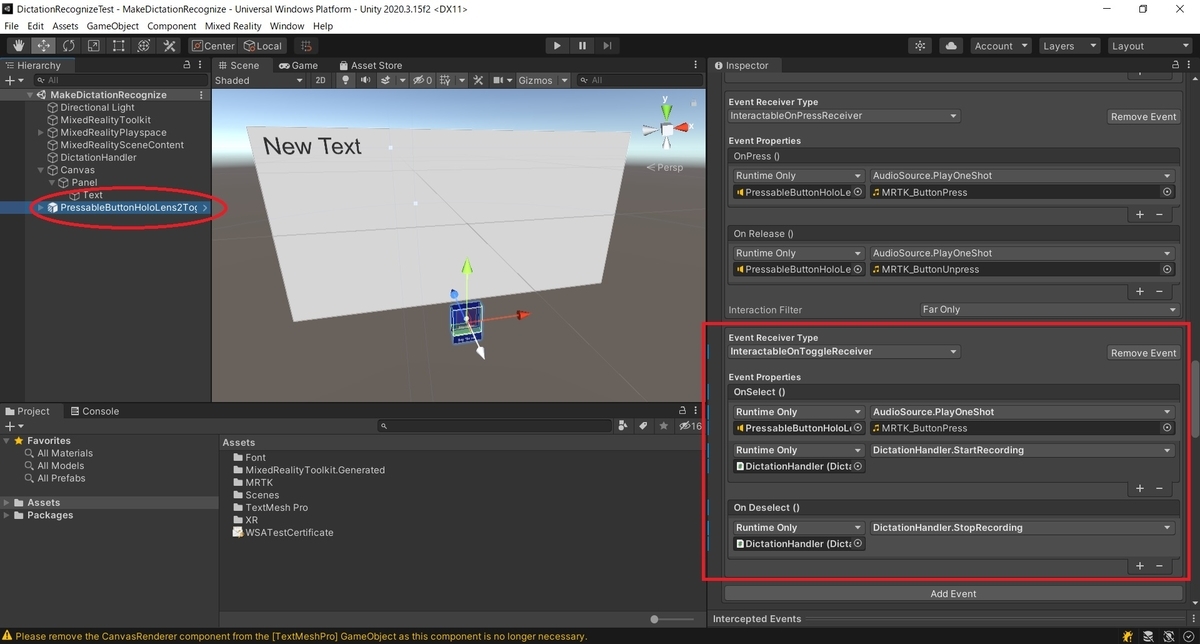This screenshot has height=644, width=1200.
Task: Click Add Event button
Action: pyautogui.click(x=953, y=594)
